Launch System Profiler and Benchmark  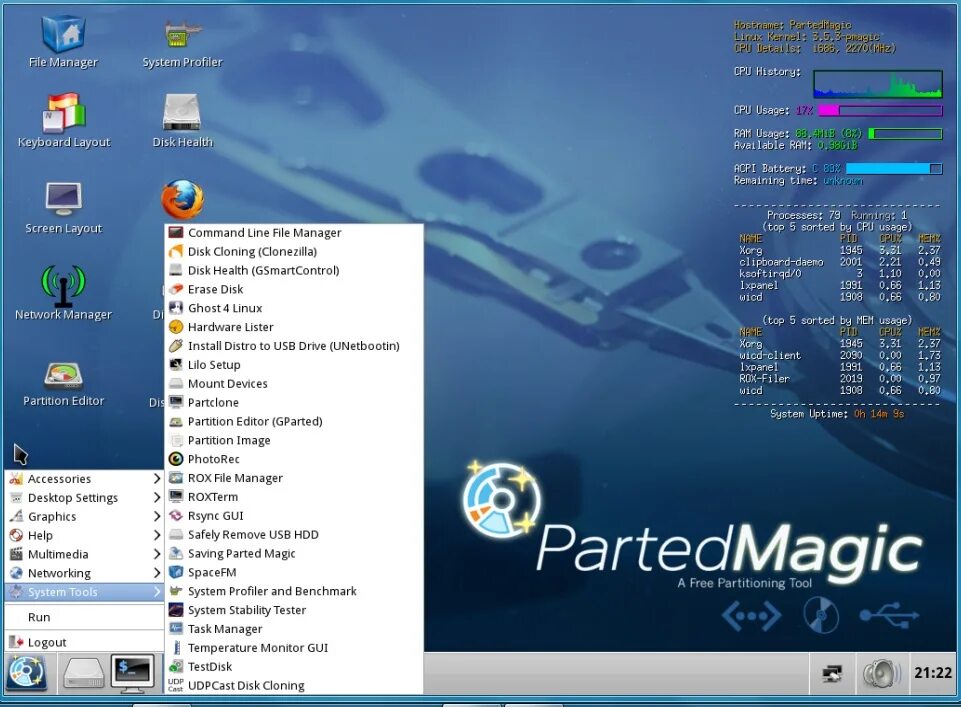[294, 591]
